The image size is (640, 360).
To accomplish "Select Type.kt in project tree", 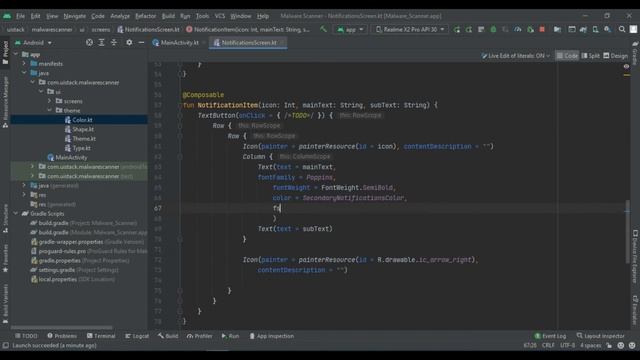I will pyautogui.click(x=82, y=148).
